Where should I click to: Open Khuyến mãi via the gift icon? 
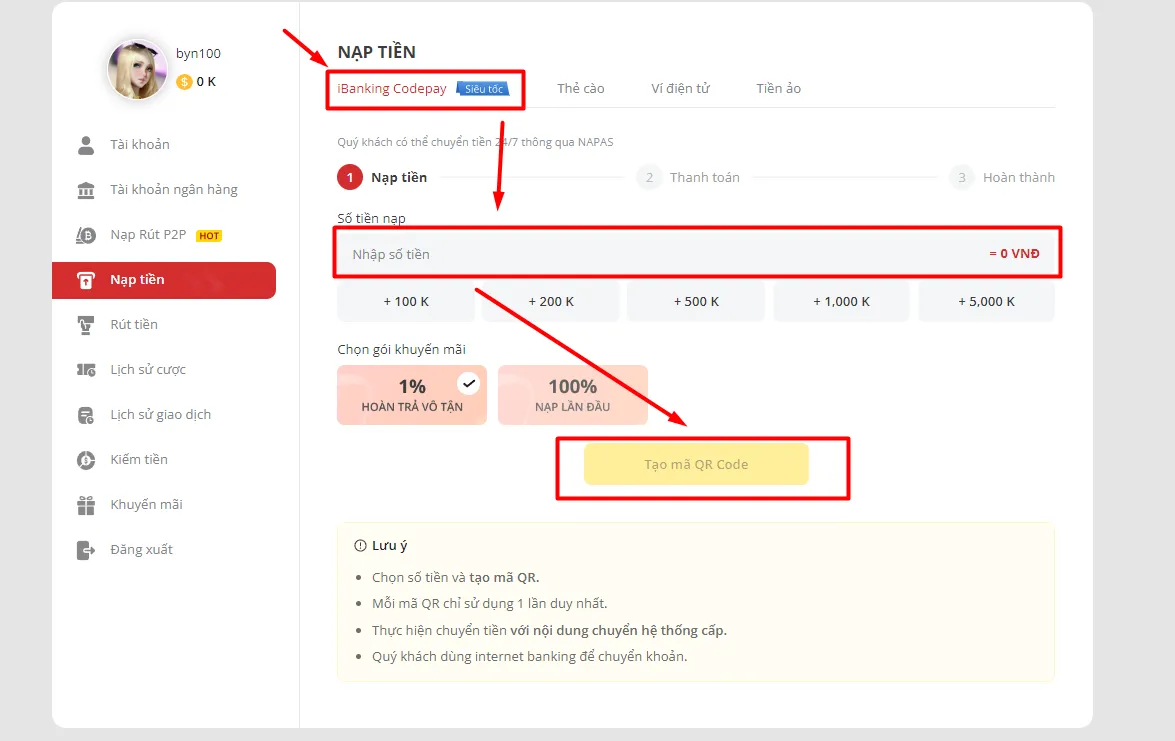point(89,504)
